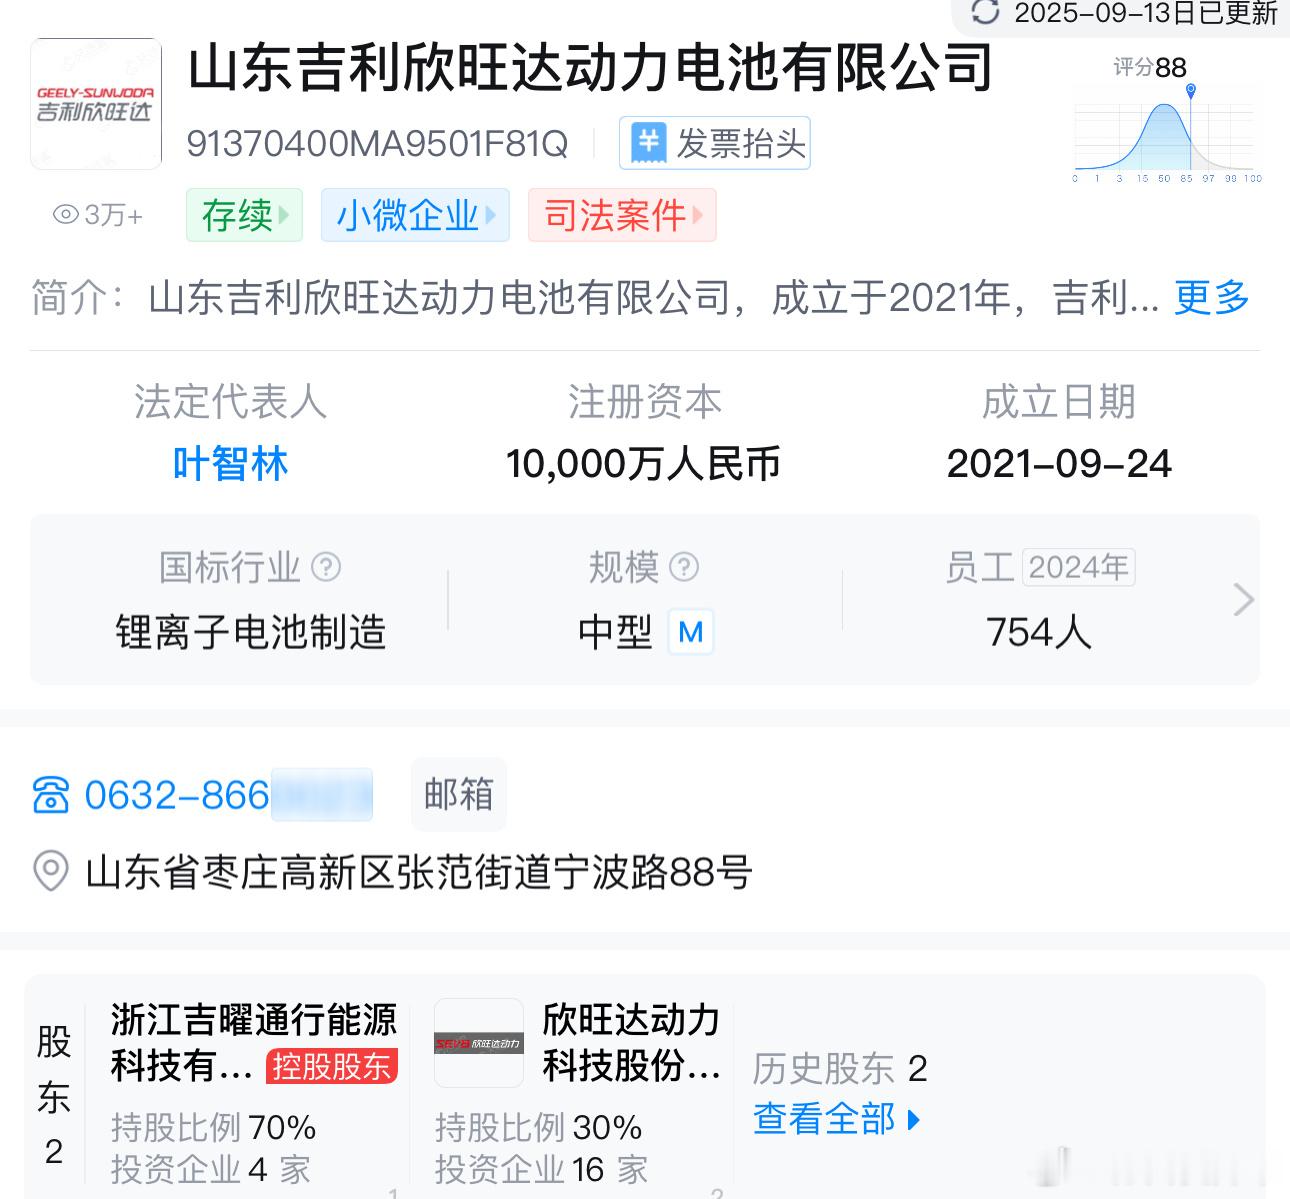Click the 持股比例 70% text

[213, 1127]
